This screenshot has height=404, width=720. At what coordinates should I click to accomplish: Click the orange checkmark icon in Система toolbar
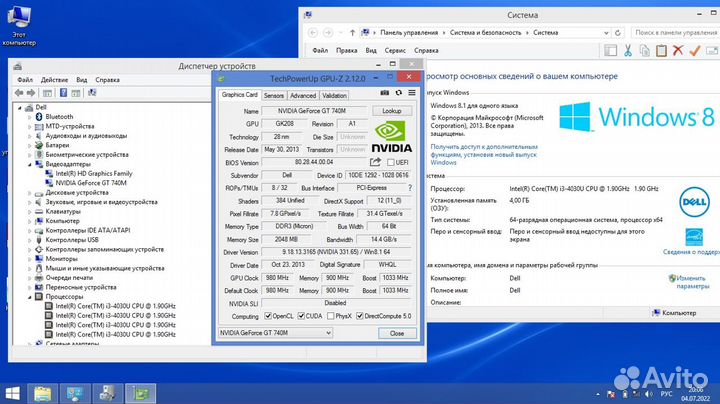tap(695, 50)
